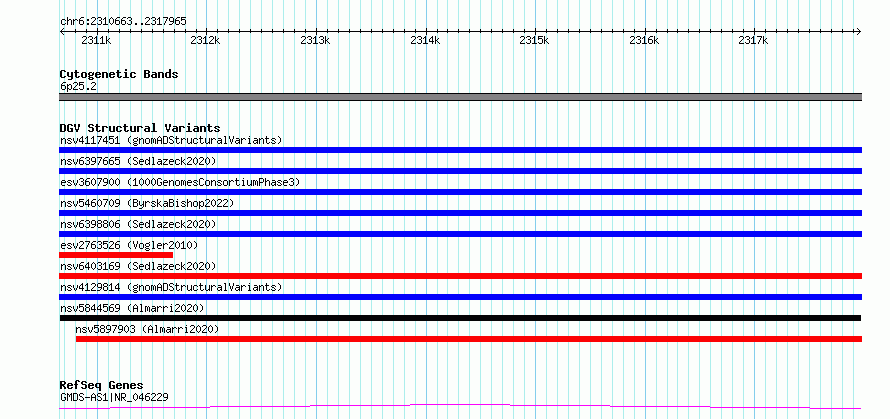890x419 pixels.
Task: Open nsv6403169 (Sedlazeck2020) variant label
Action: 138,266
